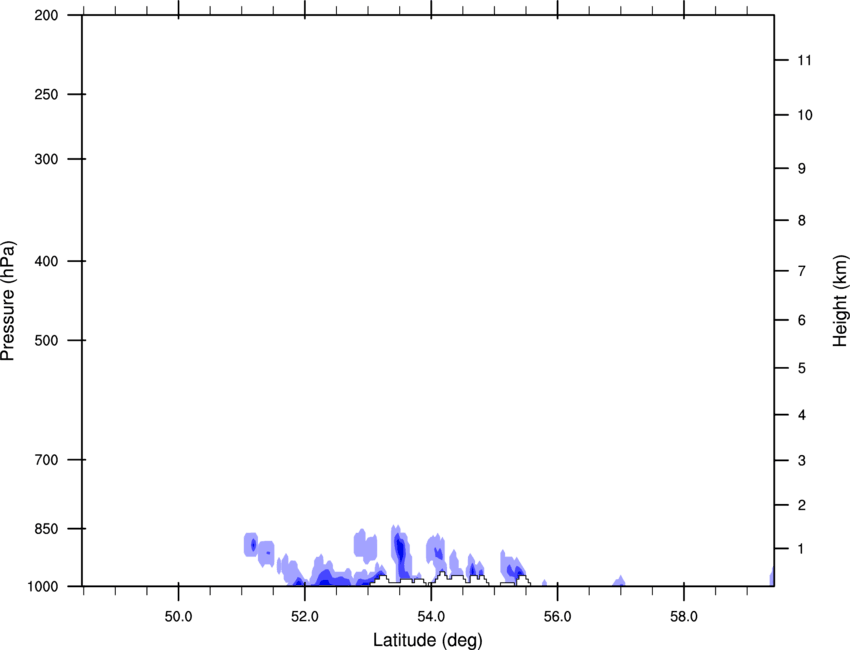This screenshot has height=650, width=850.
Task: Click the 8 km height label
Action: tap(802, 221)
